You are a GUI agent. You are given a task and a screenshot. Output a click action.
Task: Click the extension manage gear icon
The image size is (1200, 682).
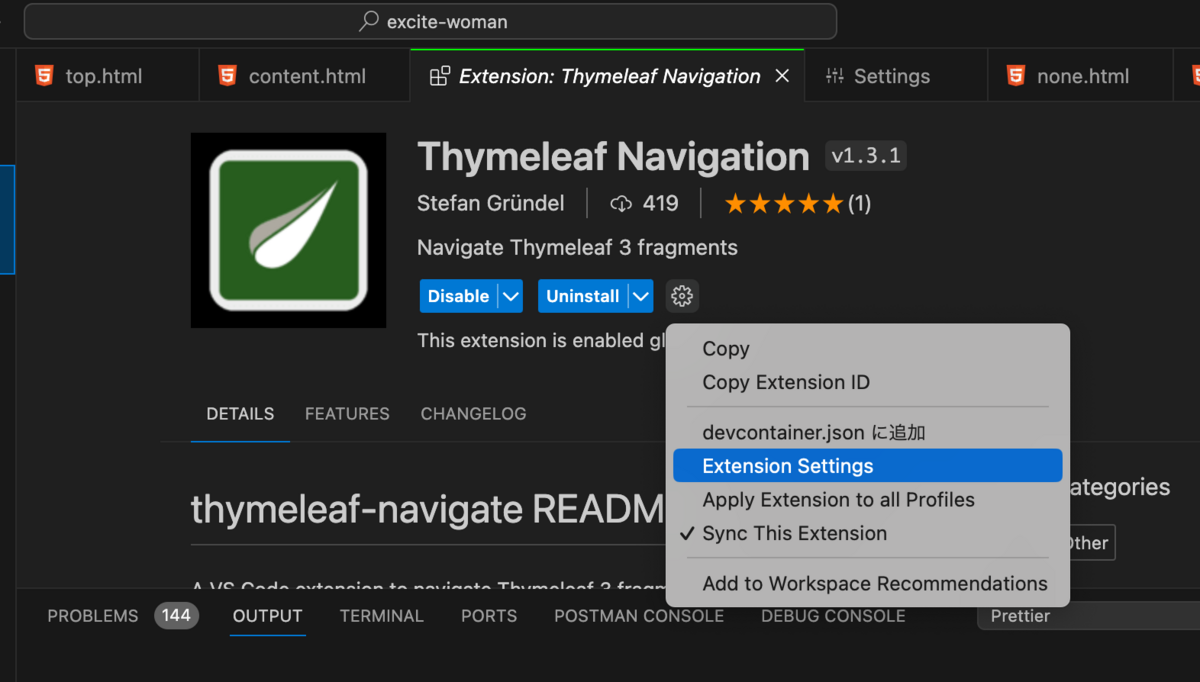click(682, 296)
